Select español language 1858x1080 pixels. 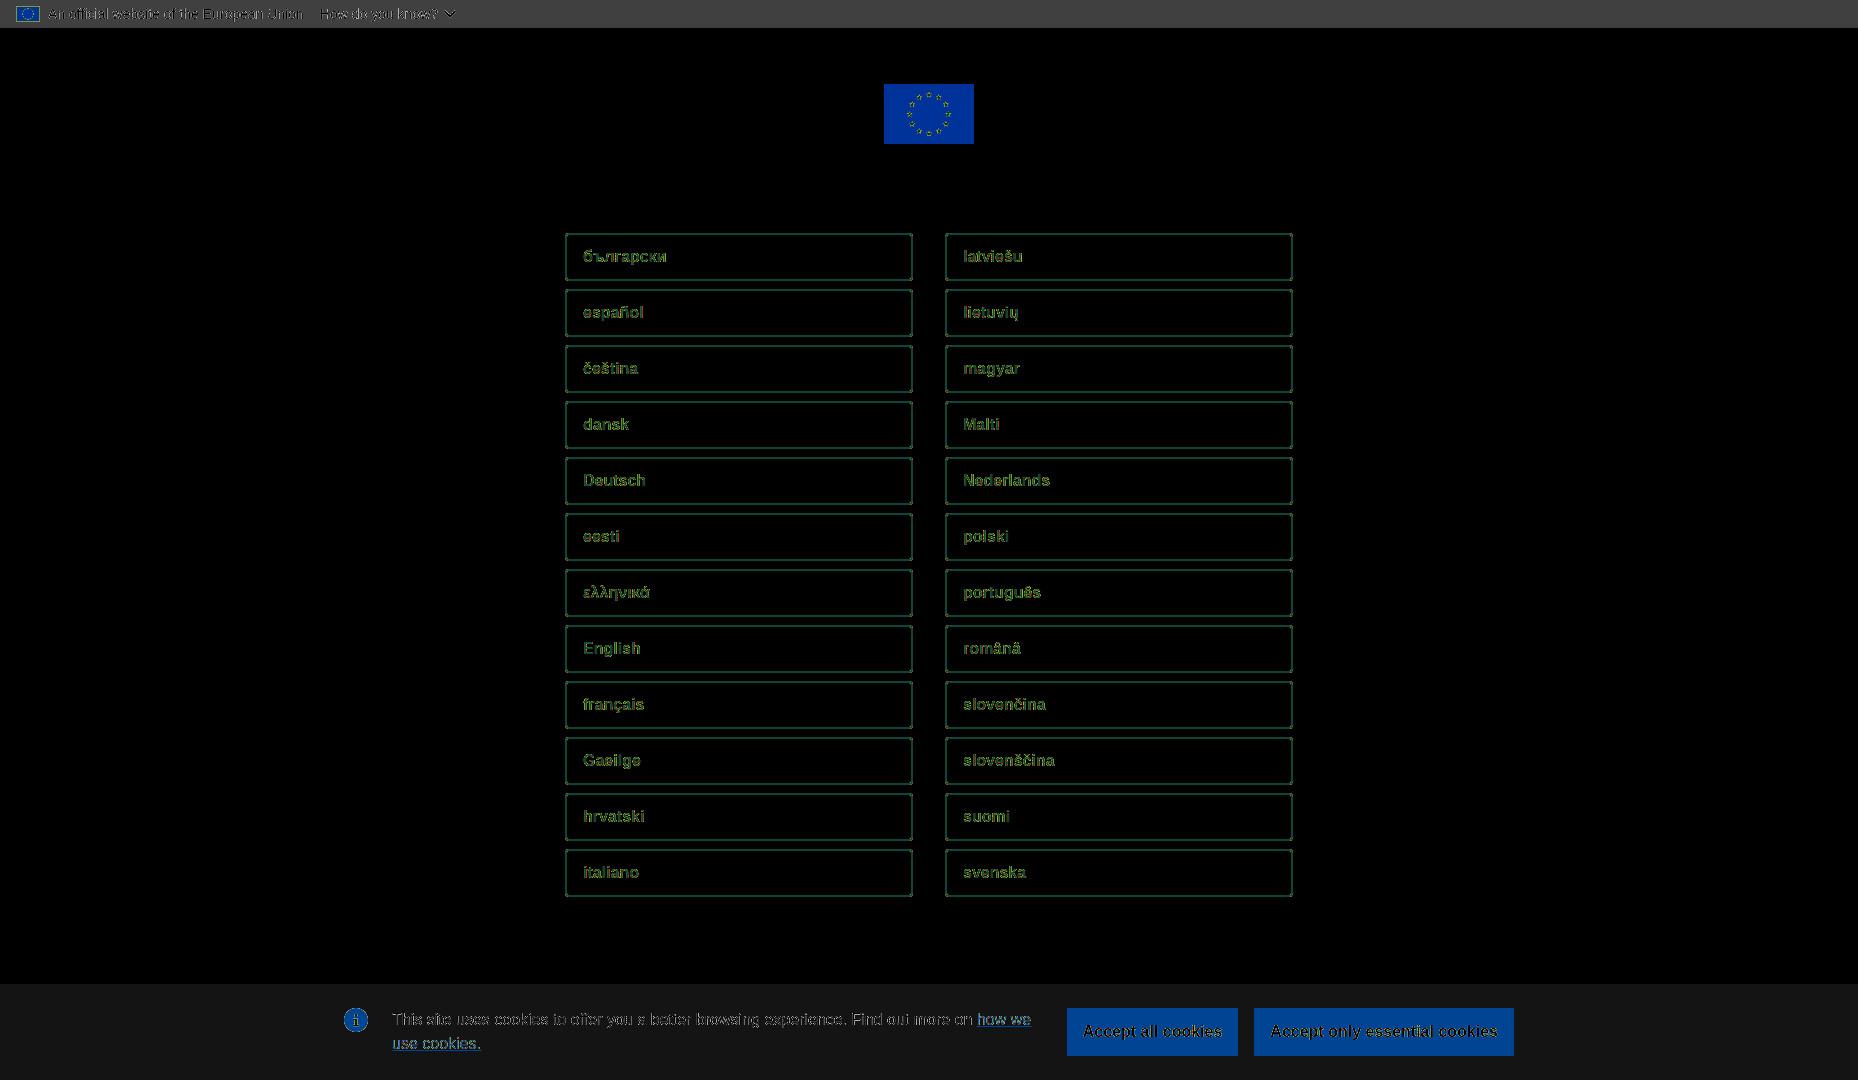[x=739, y=313]
